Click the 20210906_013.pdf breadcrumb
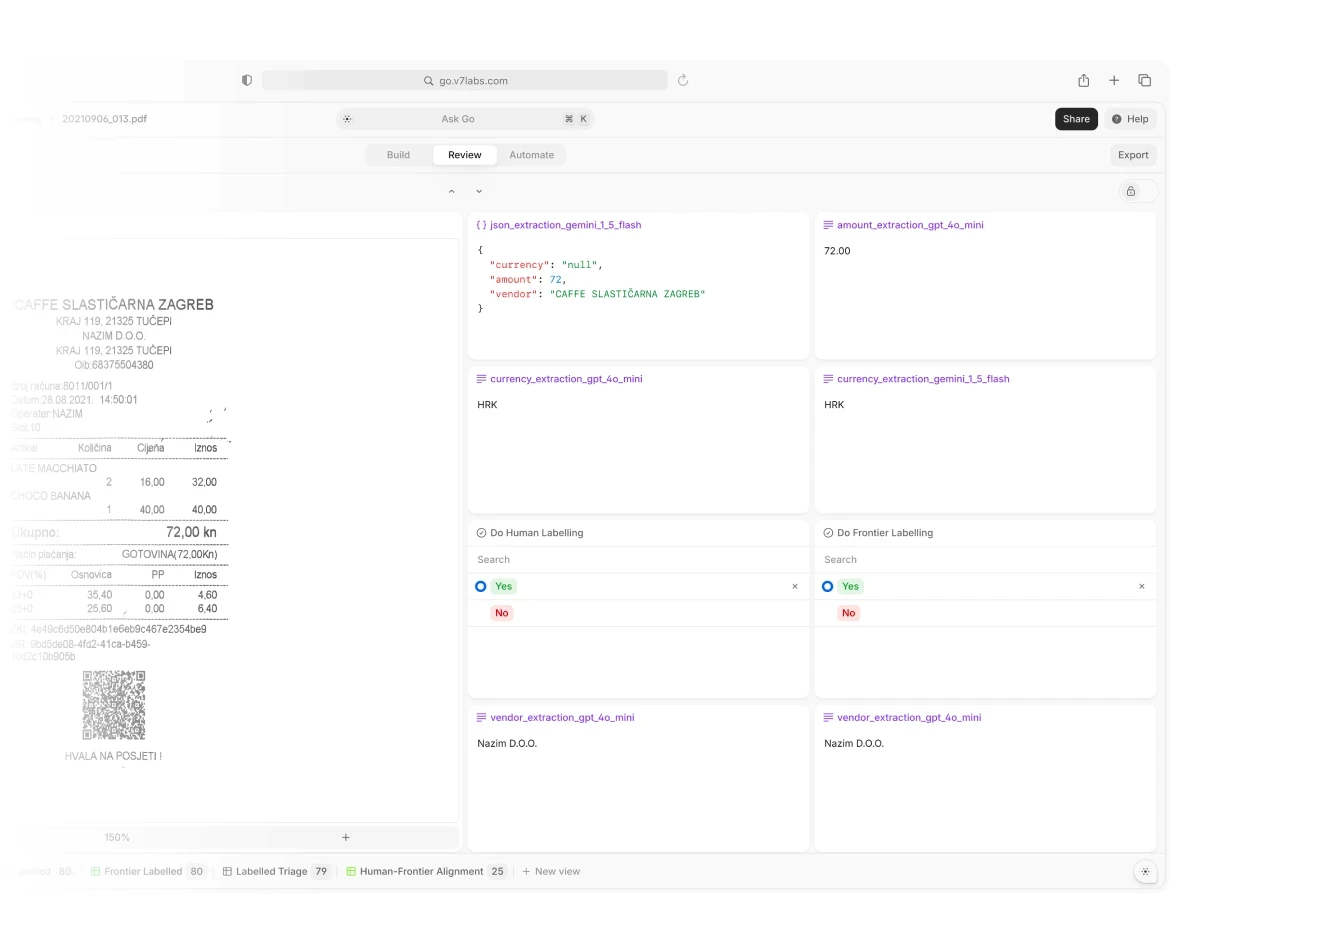The height and width of the screenshot is (950, 1328). (104, 119)
